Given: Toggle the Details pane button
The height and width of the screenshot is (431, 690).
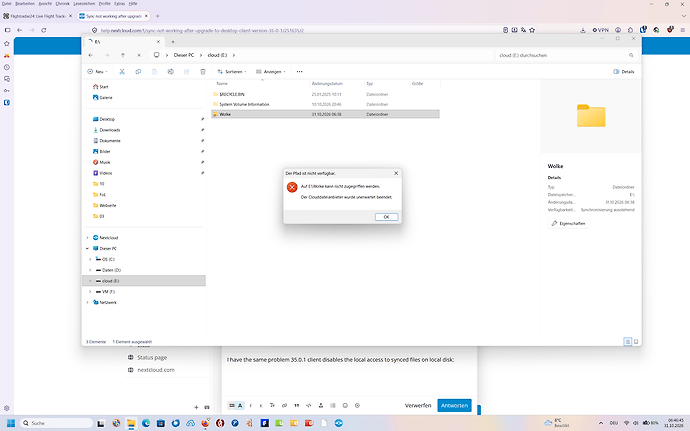Looking at the screenshot, I should point(624,71).
